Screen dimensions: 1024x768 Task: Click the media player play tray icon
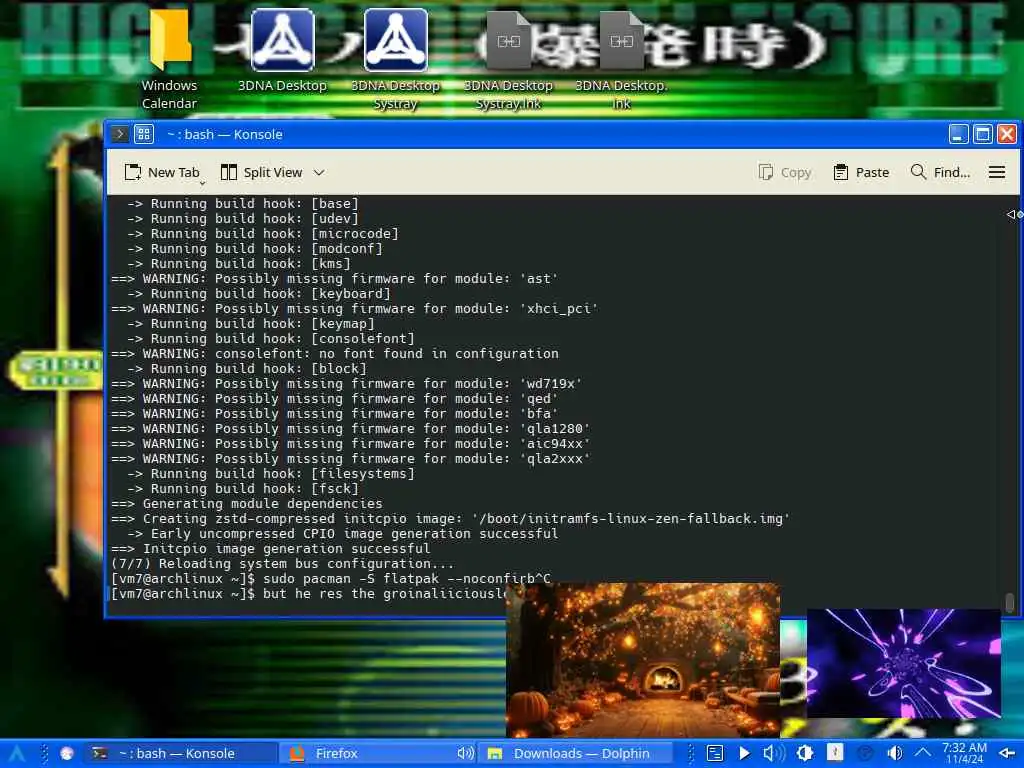pyautogui.click(x=744, y=754)
